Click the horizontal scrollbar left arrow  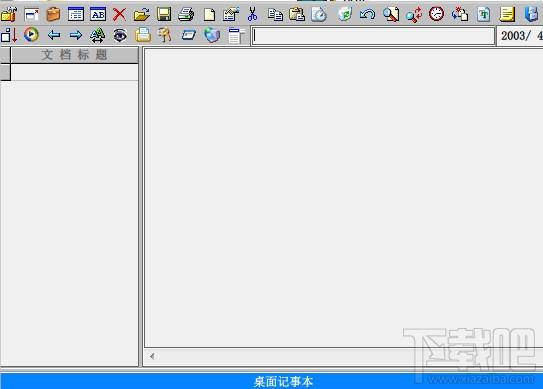pyautogui.click(x=152, y=356)
